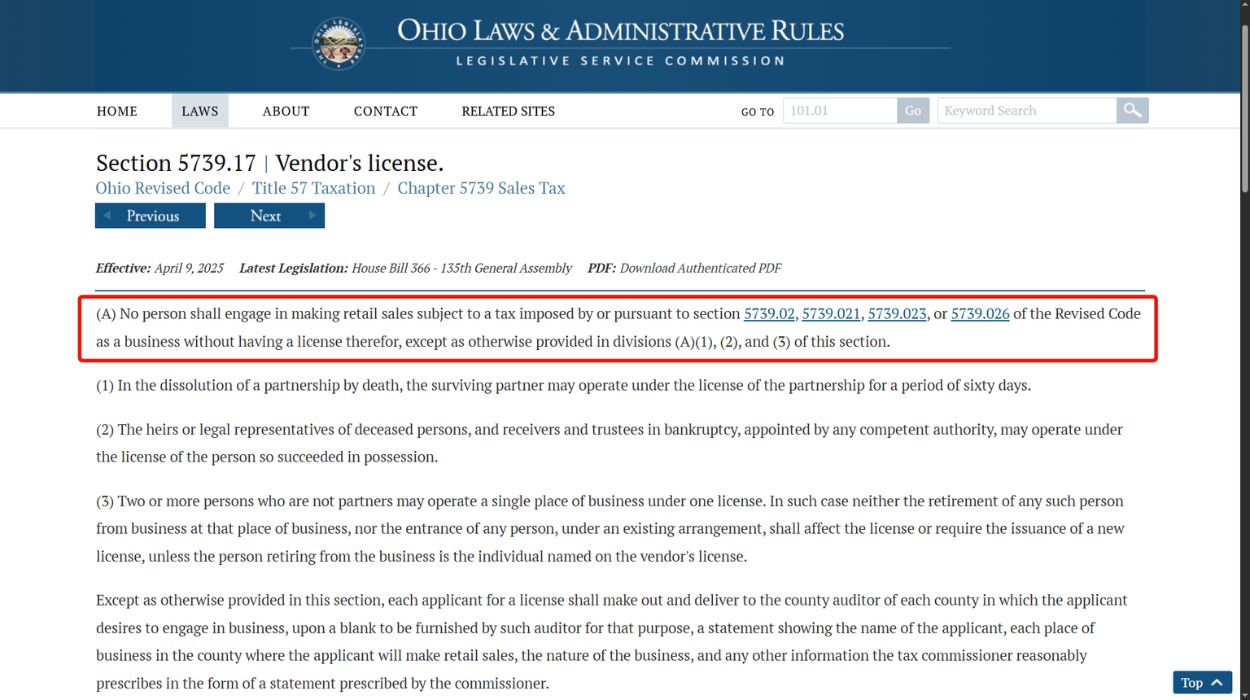The height and width of the screenshot is (700, 1250).
Task: Open House Bill 366 legislation link
Action: pyautogui.click(x=462, y=268)
